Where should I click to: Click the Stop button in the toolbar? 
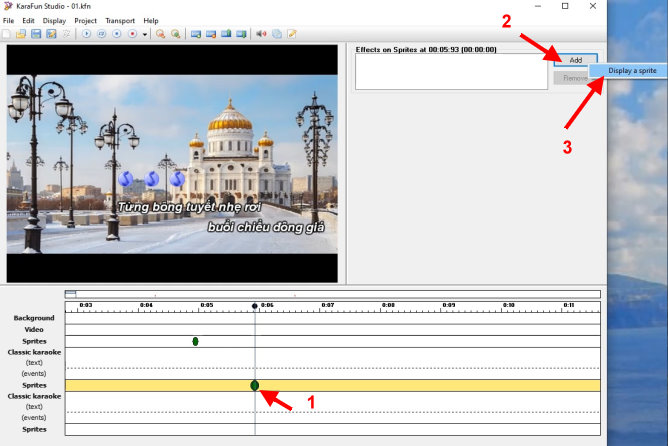coord(117,34)
